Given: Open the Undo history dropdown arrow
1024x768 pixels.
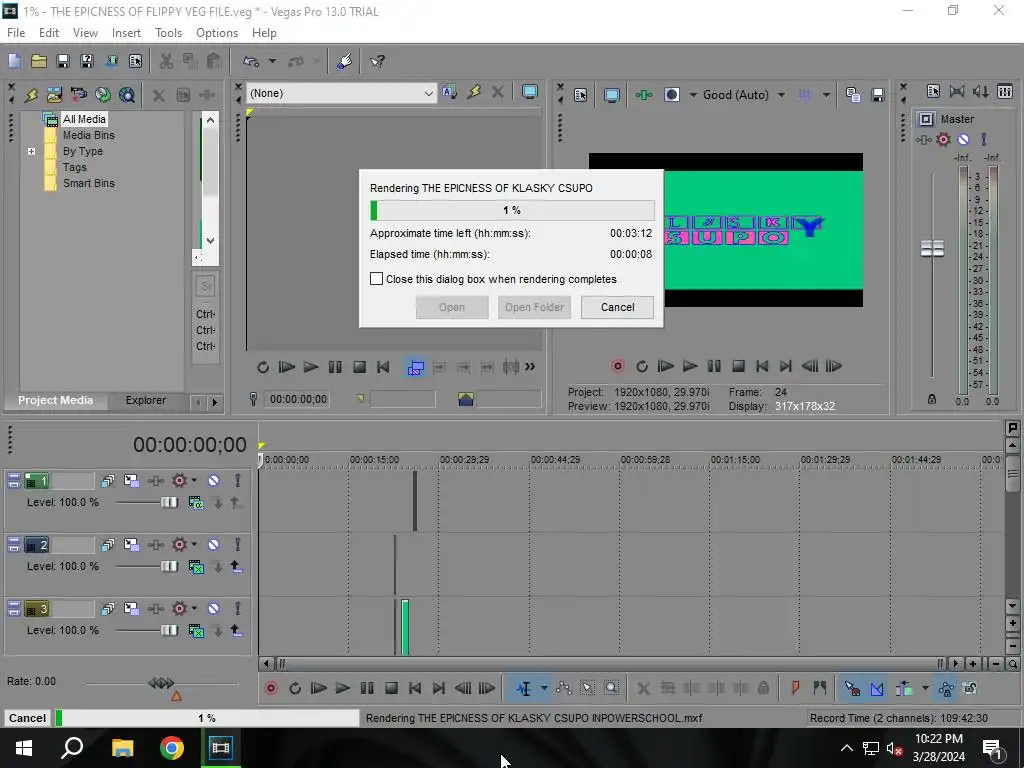Looking at the screenshot, I should [x=272, y=61].
